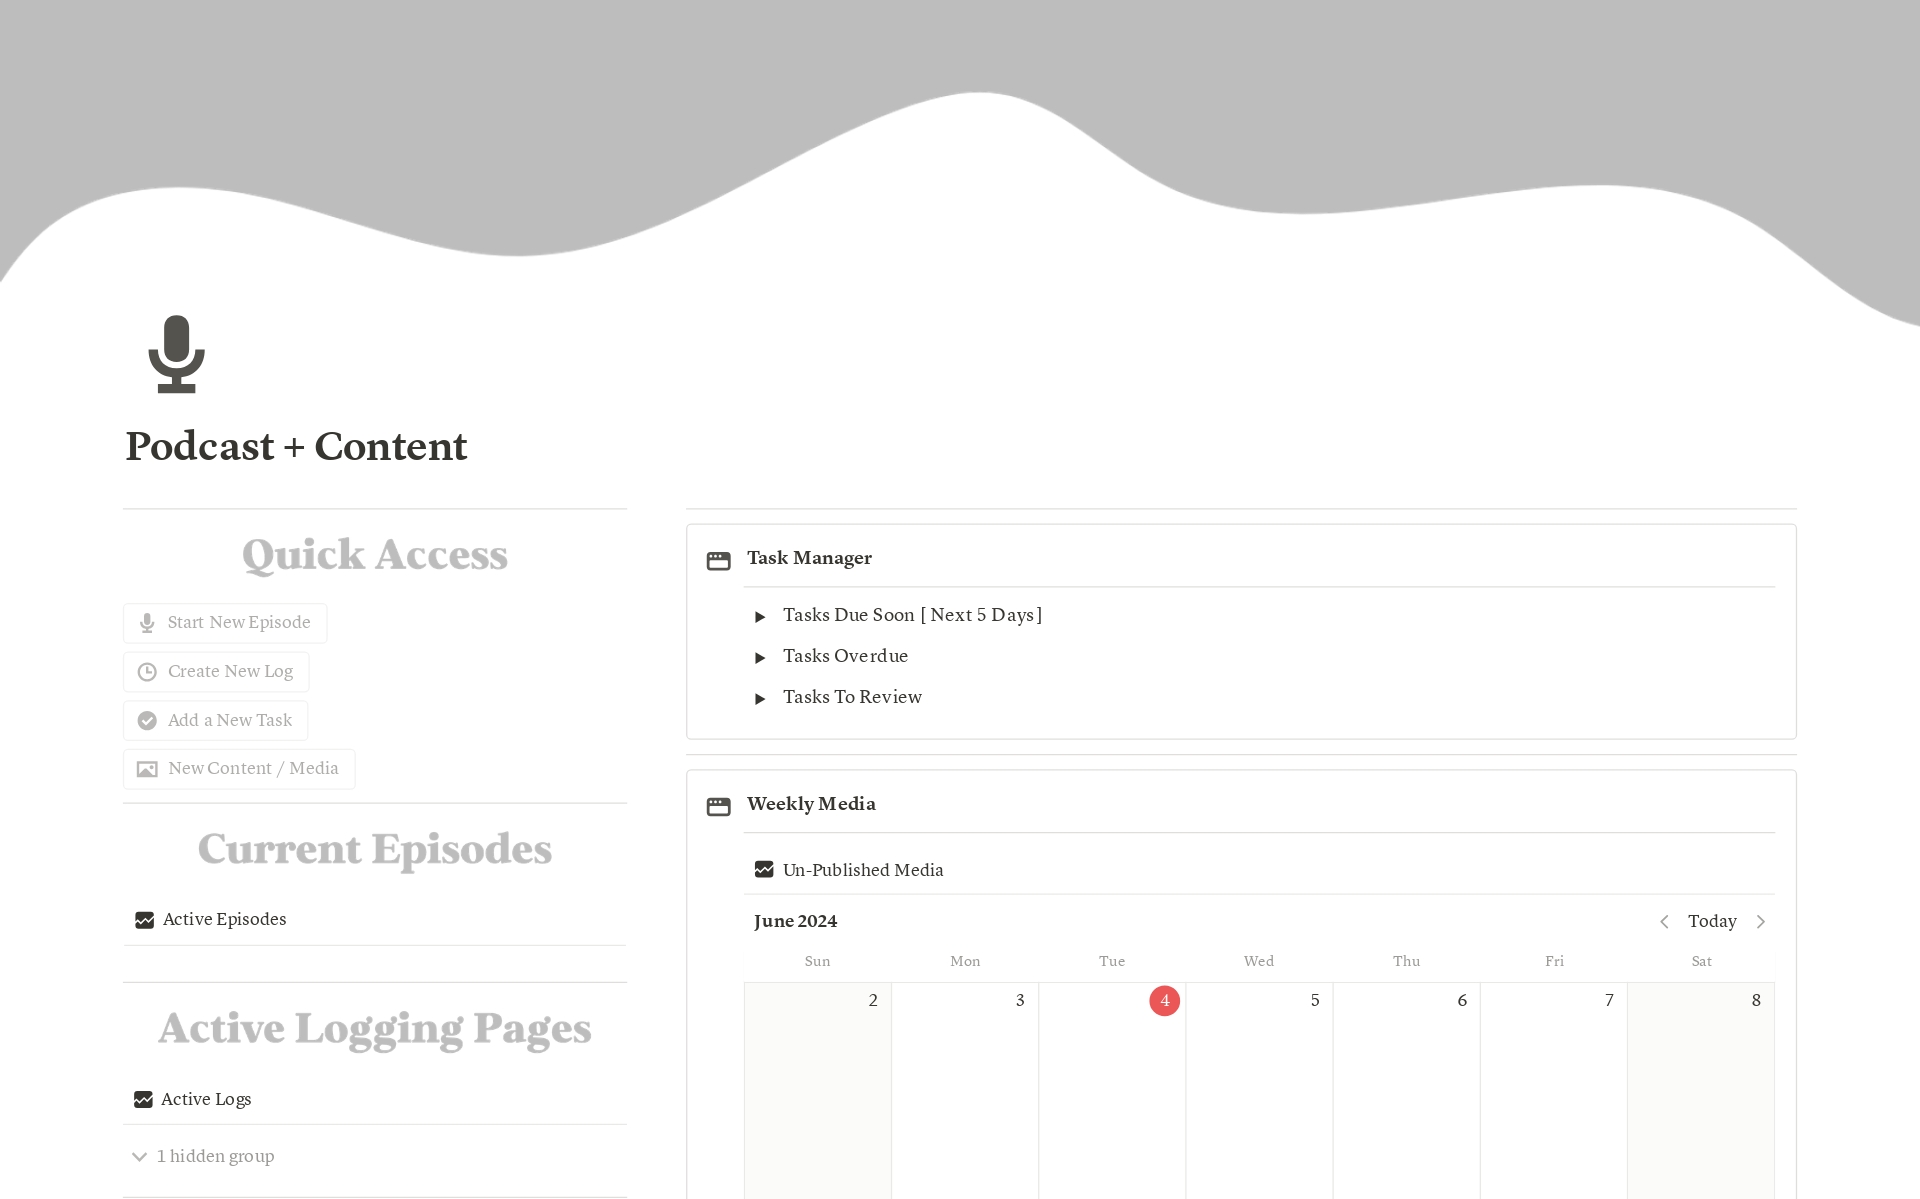
Task: Click microphone icon on Start New Episode
Action: (x=147, y=623)
